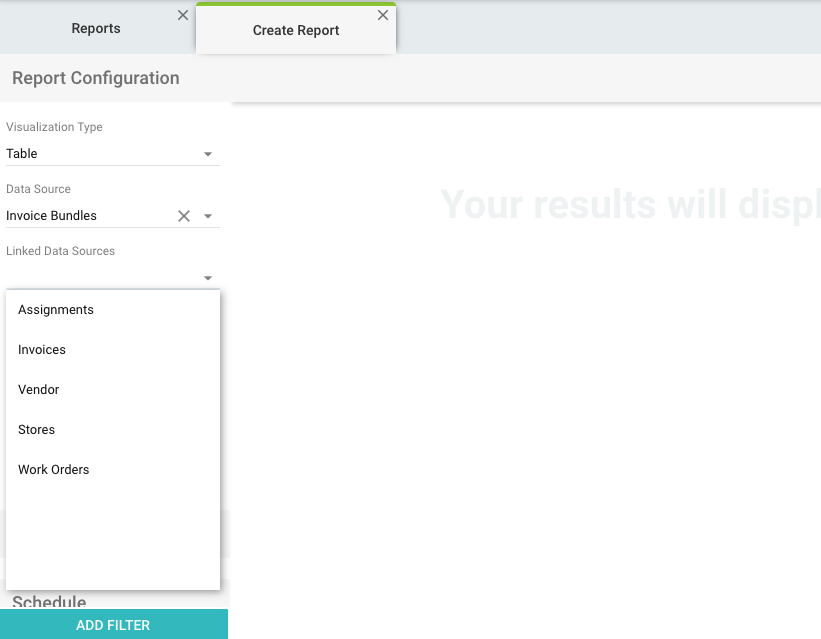Switch to the Reports tab
Screen dimensions: 821x639
[96, 29]
